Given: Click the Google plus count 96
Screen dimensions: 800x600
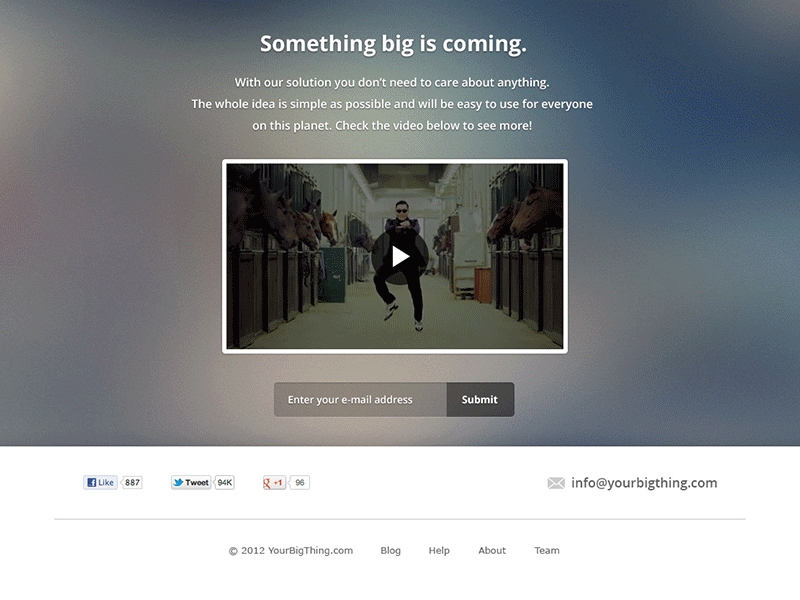Looking at the screenshot, I should (x=299, y=483).
